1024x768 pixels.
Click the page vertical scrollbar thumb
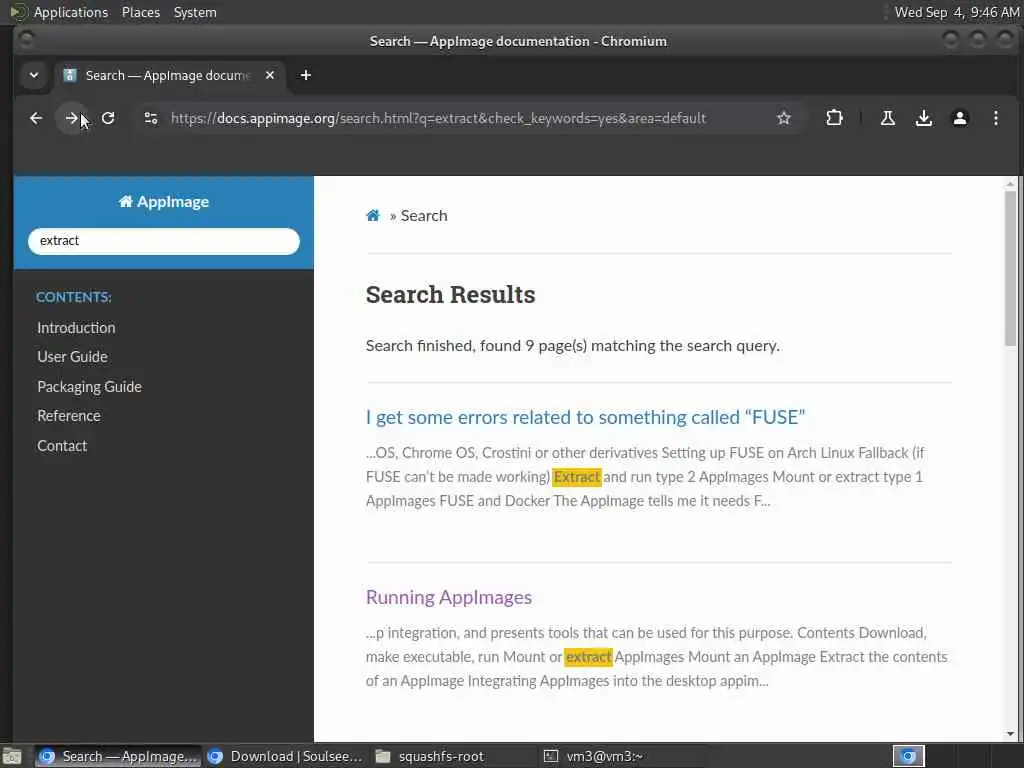click(x=1010, y=268)
